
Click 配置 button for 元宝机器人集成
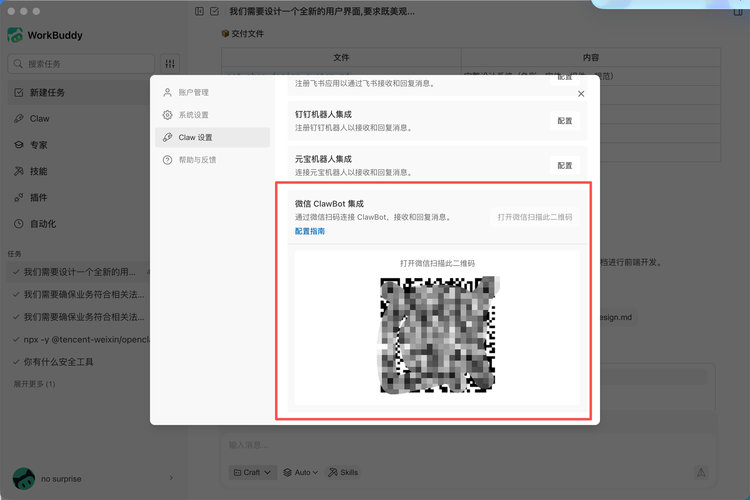point(564,166)
